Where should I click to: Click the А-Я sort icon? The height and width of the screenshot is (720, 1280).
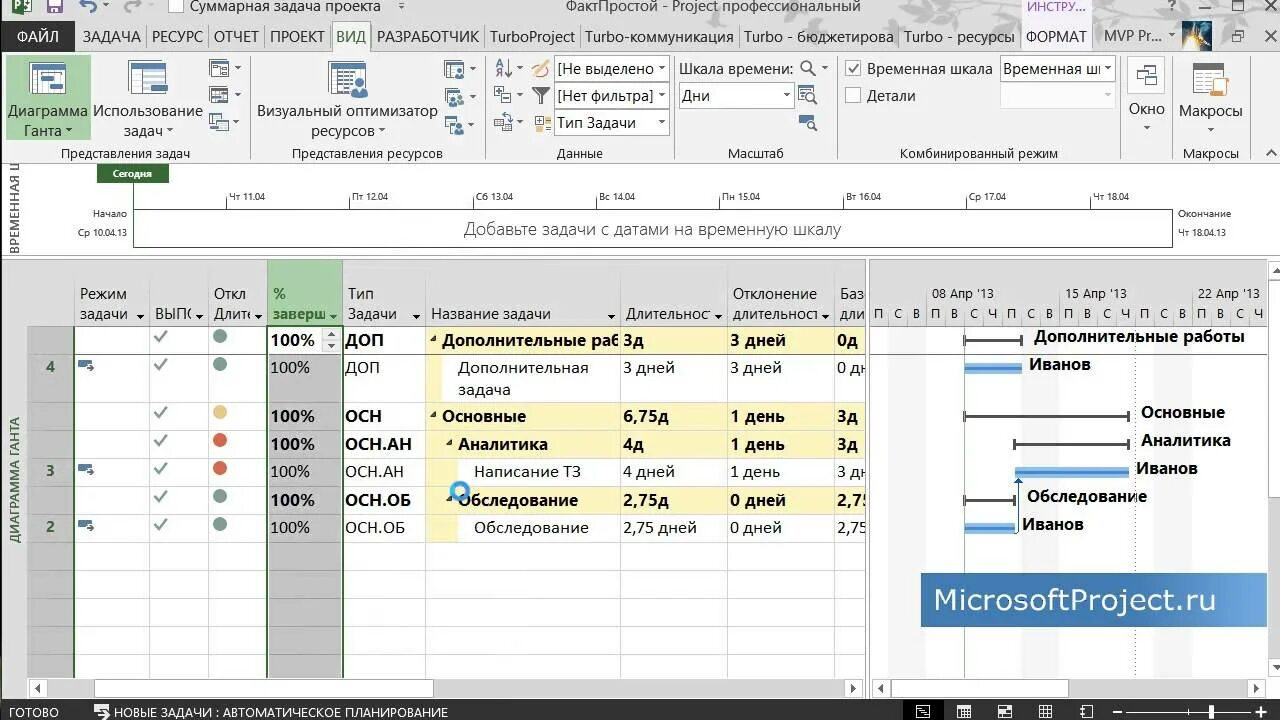(502, 68)
